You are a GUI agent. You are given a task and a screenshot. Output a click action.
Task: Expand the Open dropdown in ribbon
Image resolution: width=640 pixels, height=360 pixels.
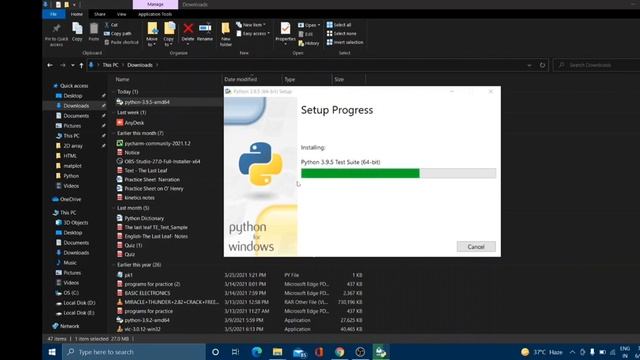[309, 25]
